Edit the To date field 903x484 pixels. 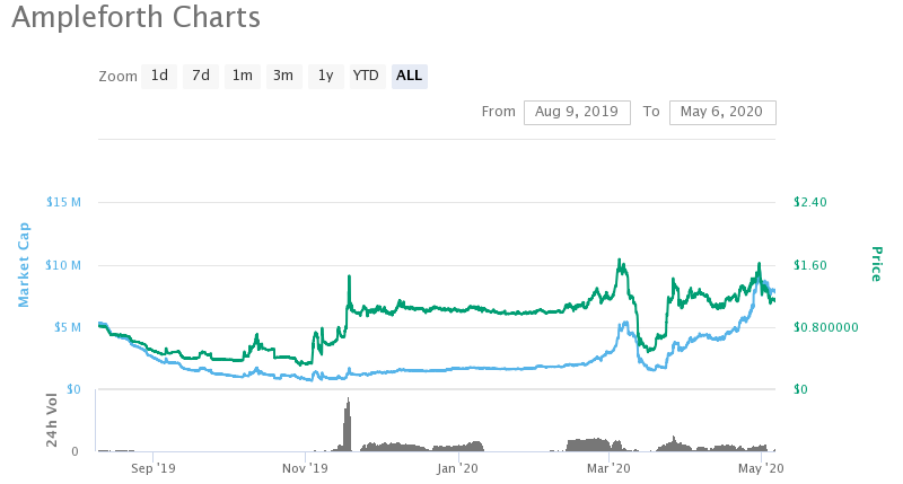[x=722, y=112]
